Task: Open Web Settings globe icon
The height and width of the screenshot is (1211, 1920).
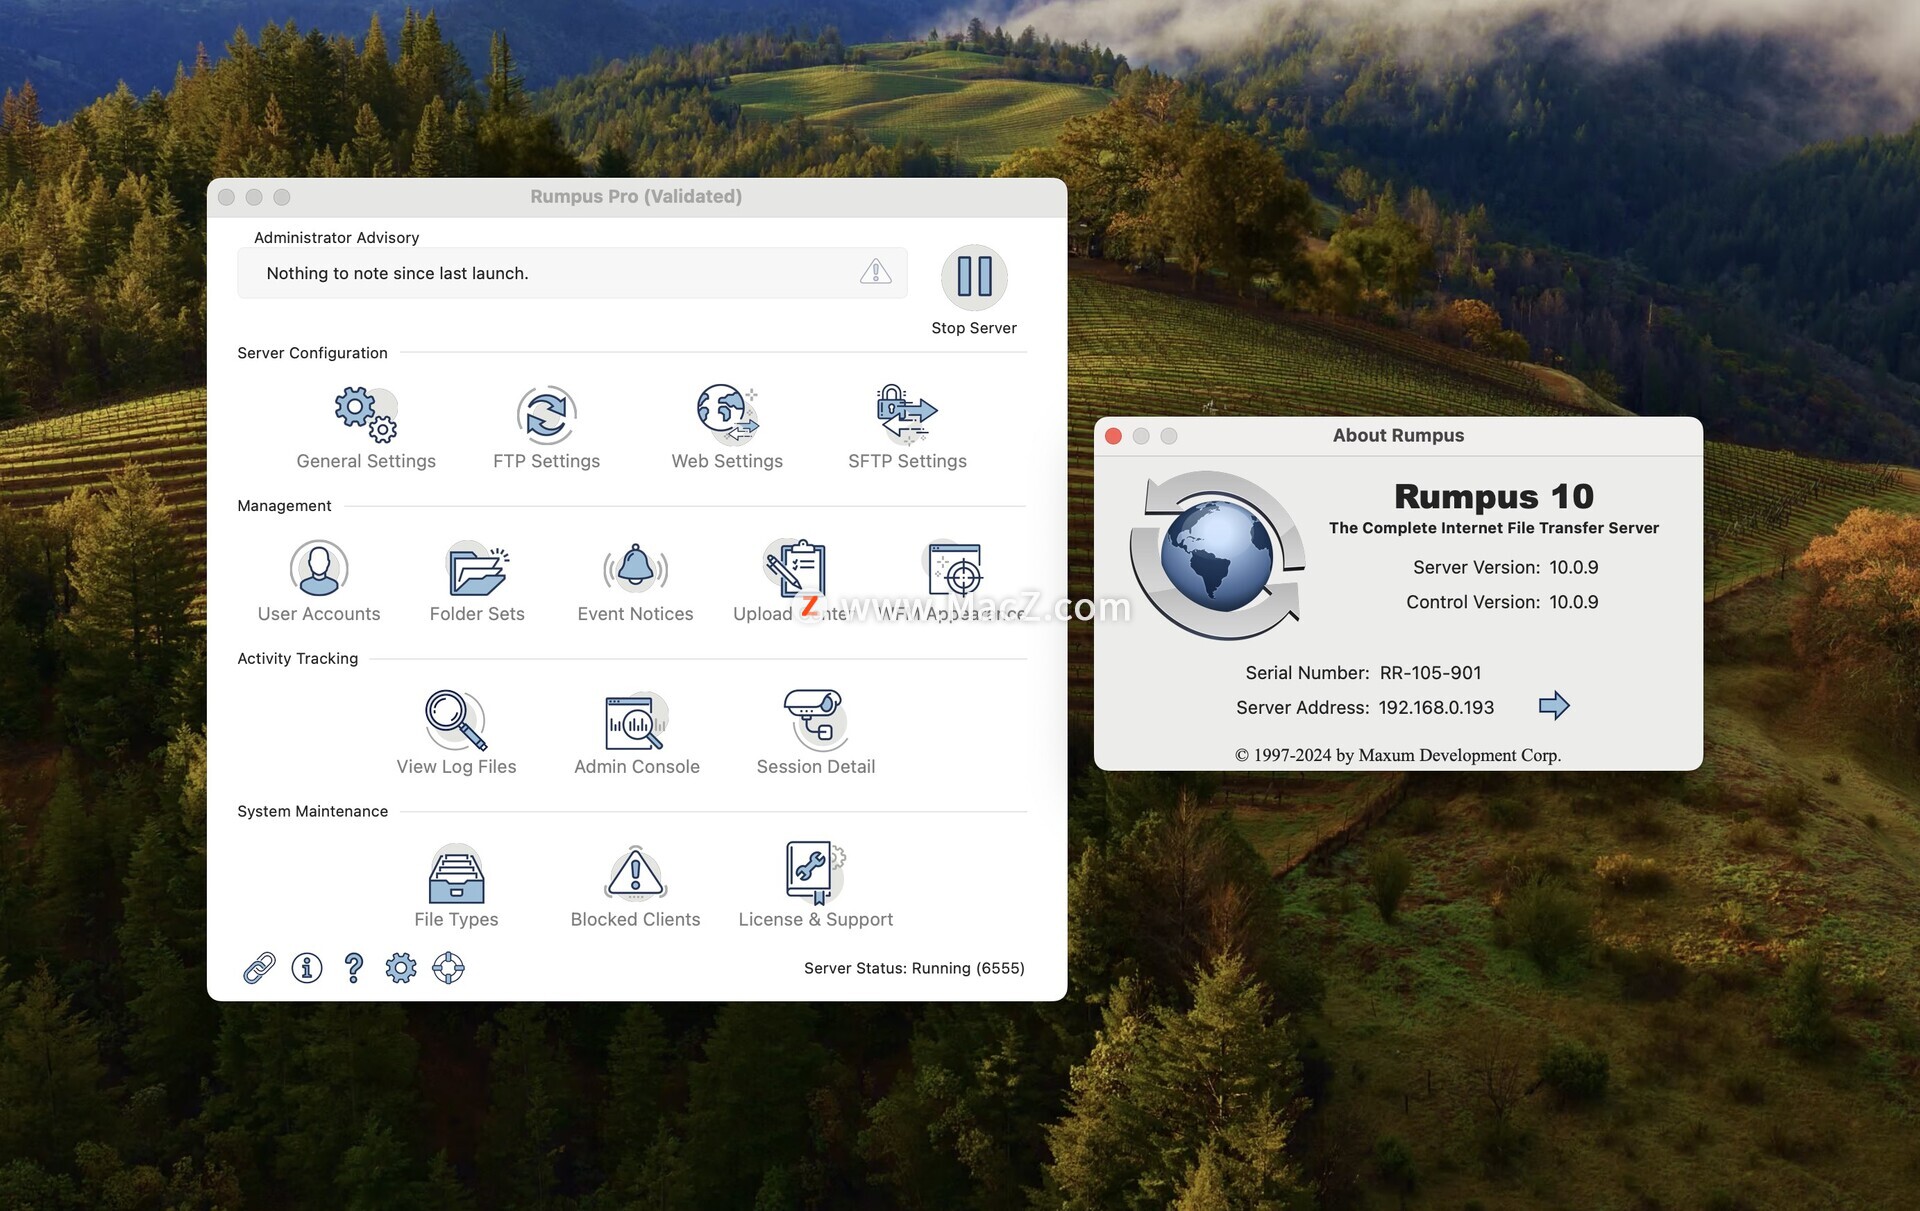Action: point(727,414)
